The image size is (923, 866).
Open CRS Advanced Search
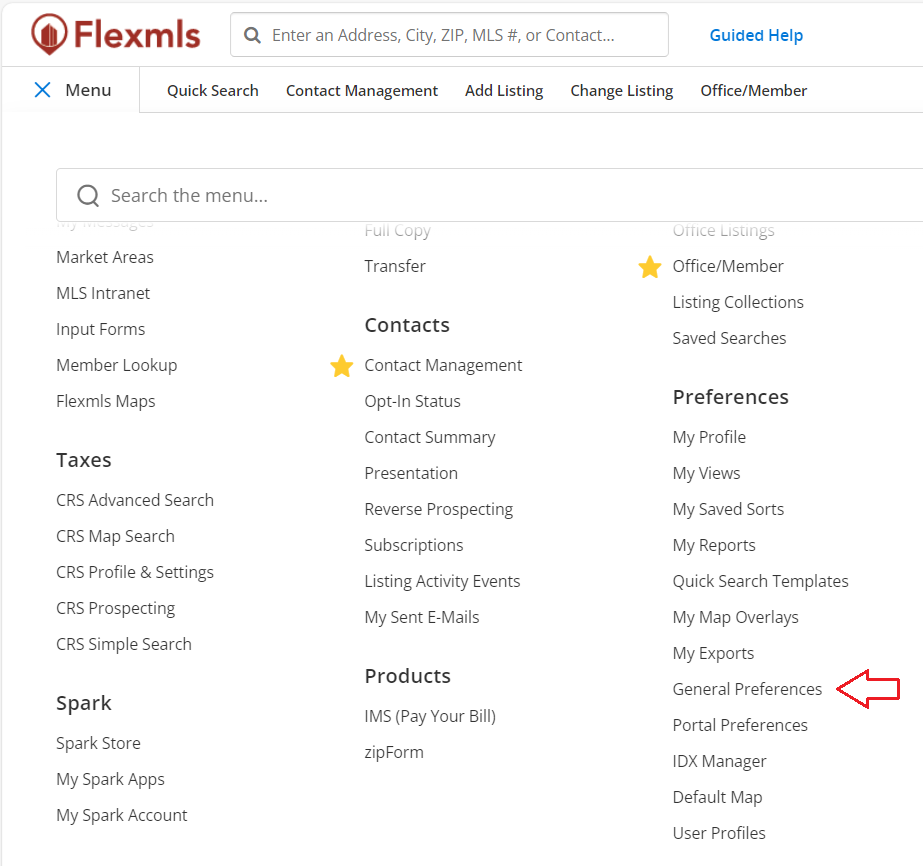click(x=135, y=500)
